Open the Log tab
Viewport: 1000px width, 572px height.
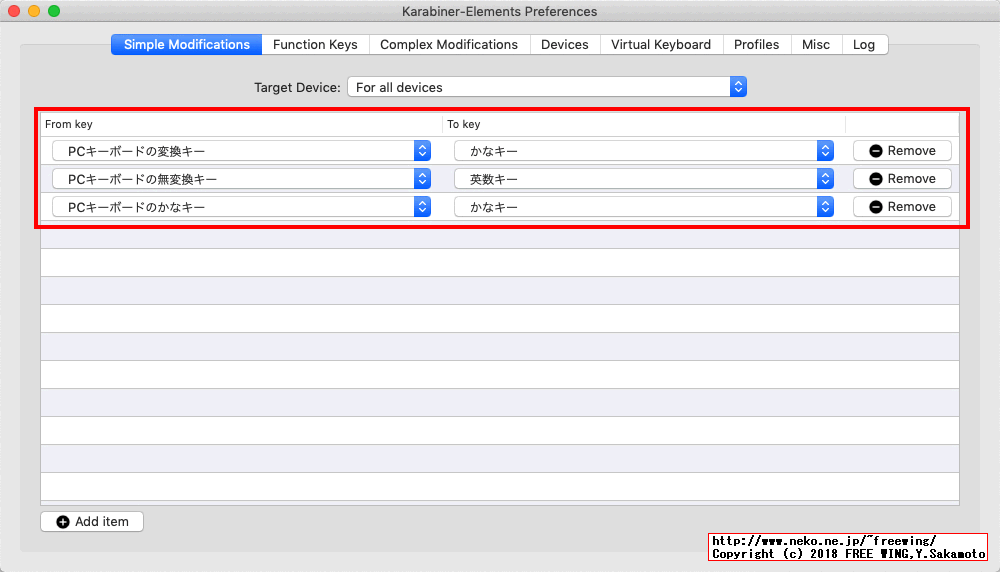point(864,45)
